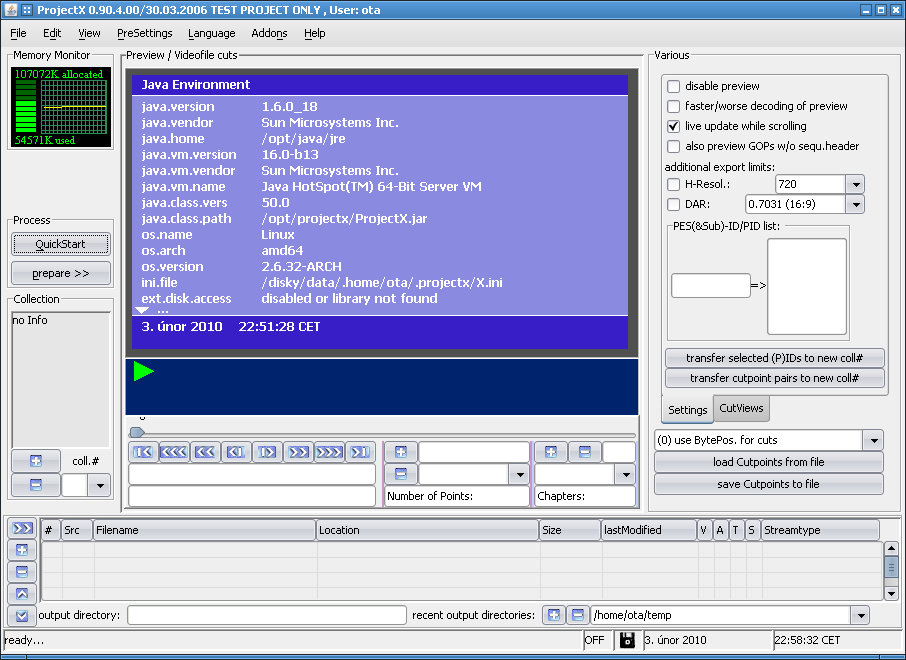Click the Filename column header

pyautogui.click(x=204, y=530)
